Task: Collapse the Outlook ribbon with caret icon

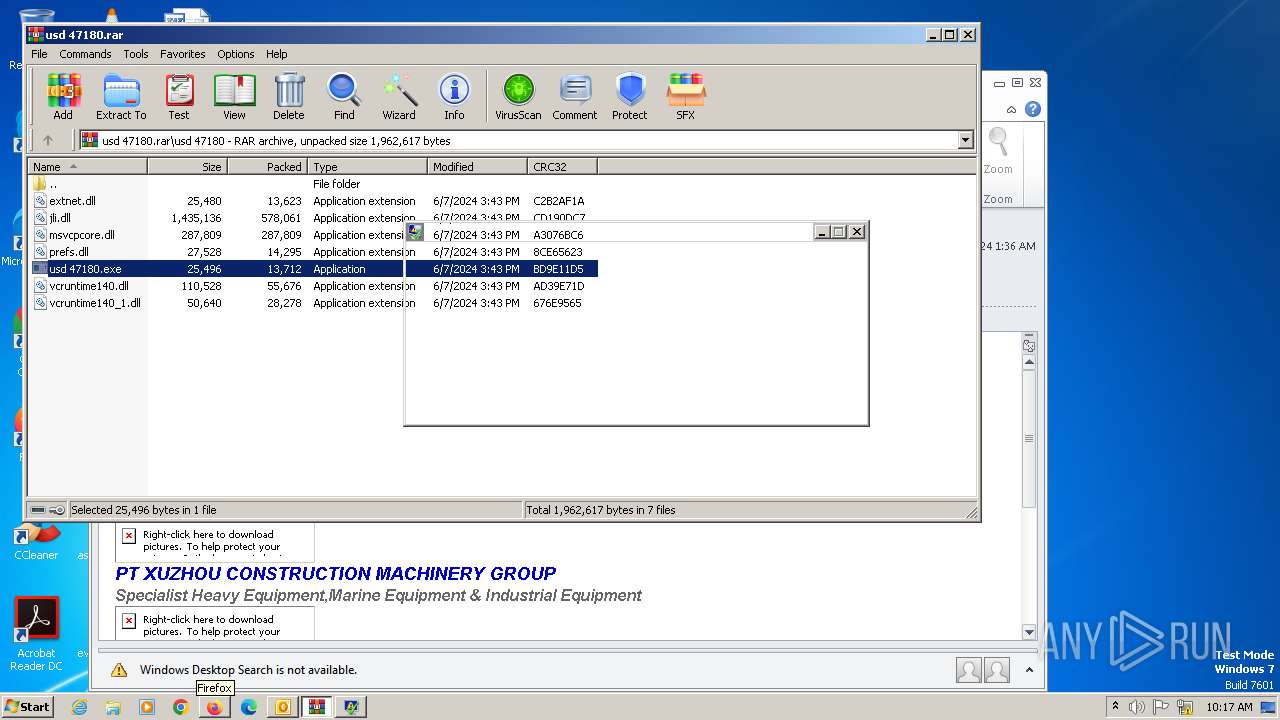Action: point(1012,109)
